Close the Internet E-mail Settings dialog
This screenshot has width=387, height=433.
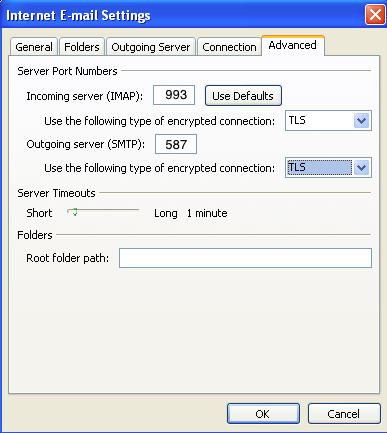click(375, 15)
